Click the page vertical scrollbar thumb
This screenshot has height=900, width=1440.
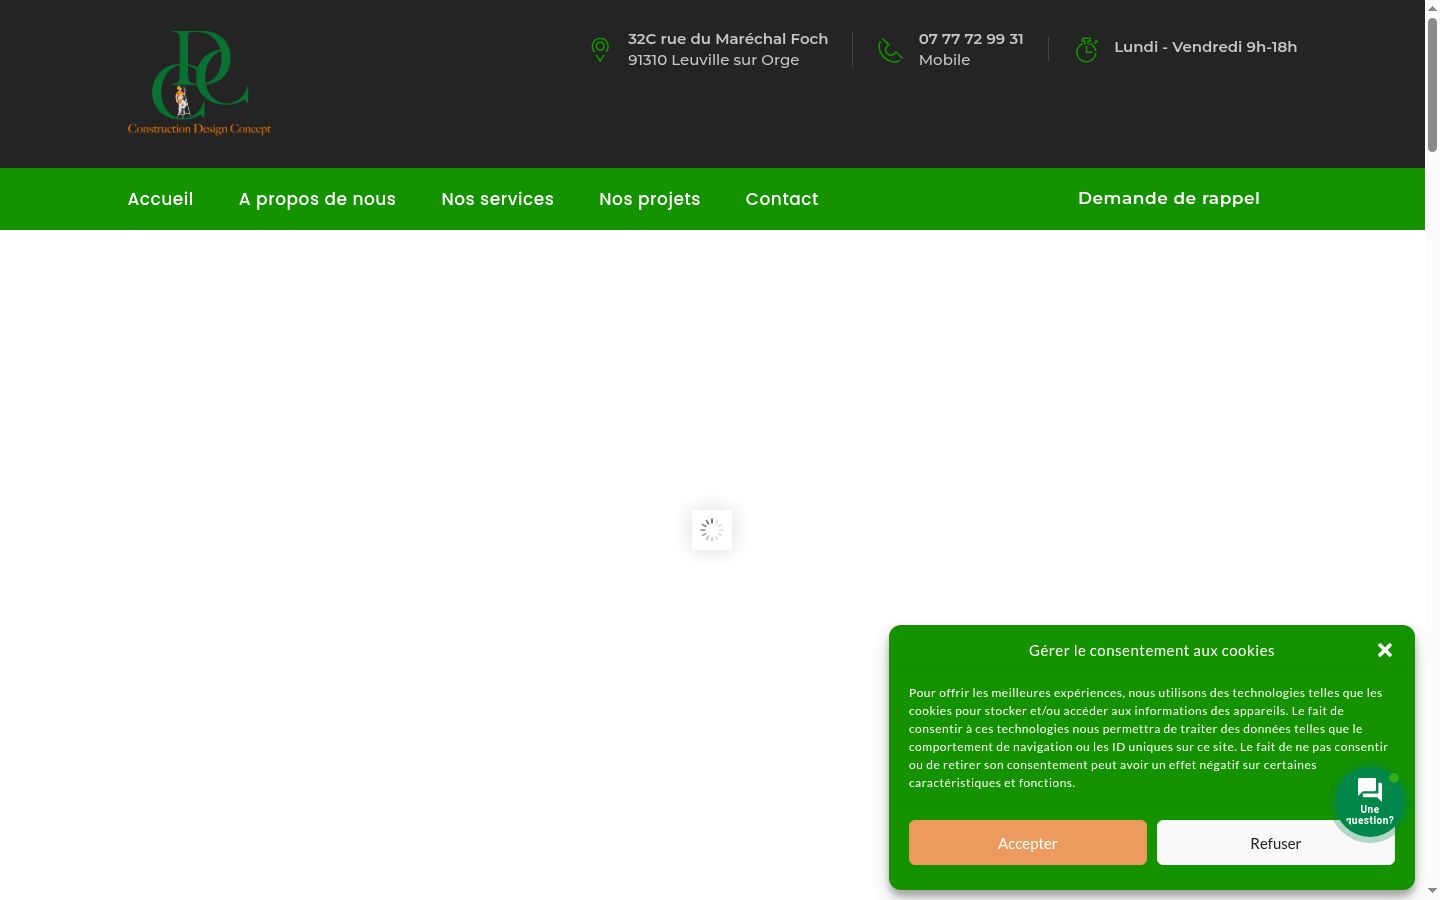[x=1432, y=85]
